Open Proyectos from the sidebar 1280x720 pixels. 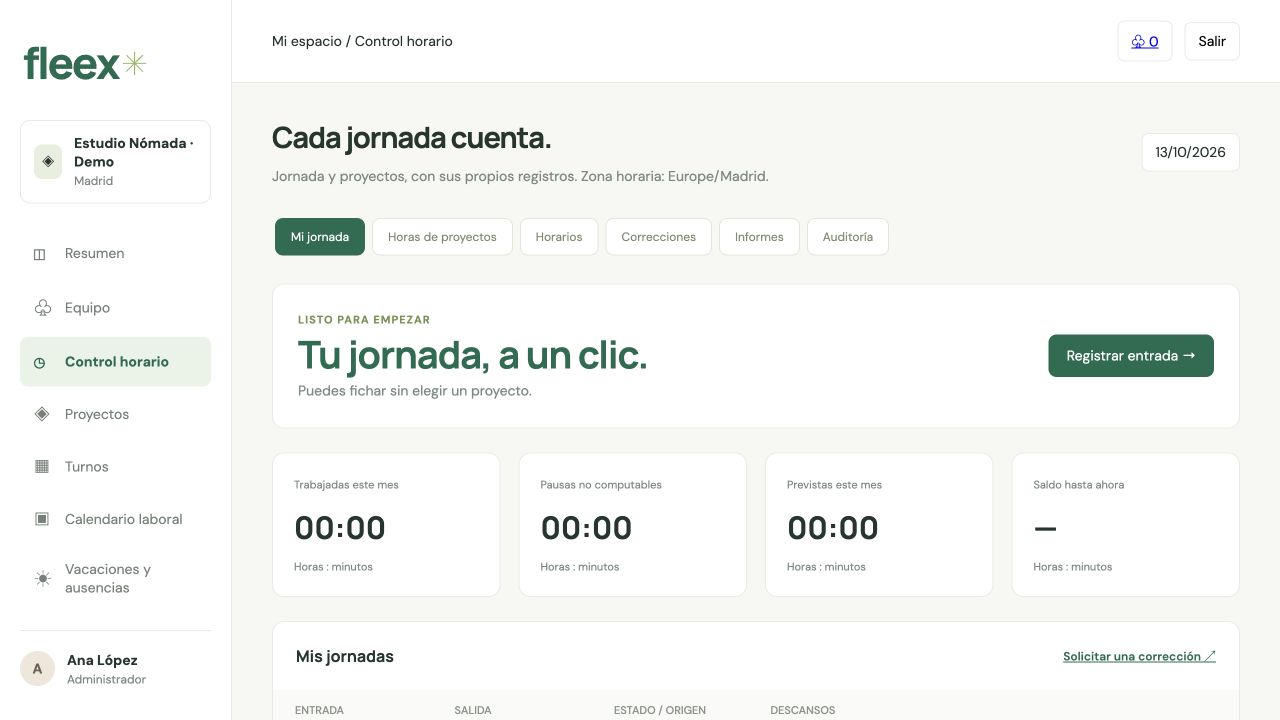tap(115, 414)
